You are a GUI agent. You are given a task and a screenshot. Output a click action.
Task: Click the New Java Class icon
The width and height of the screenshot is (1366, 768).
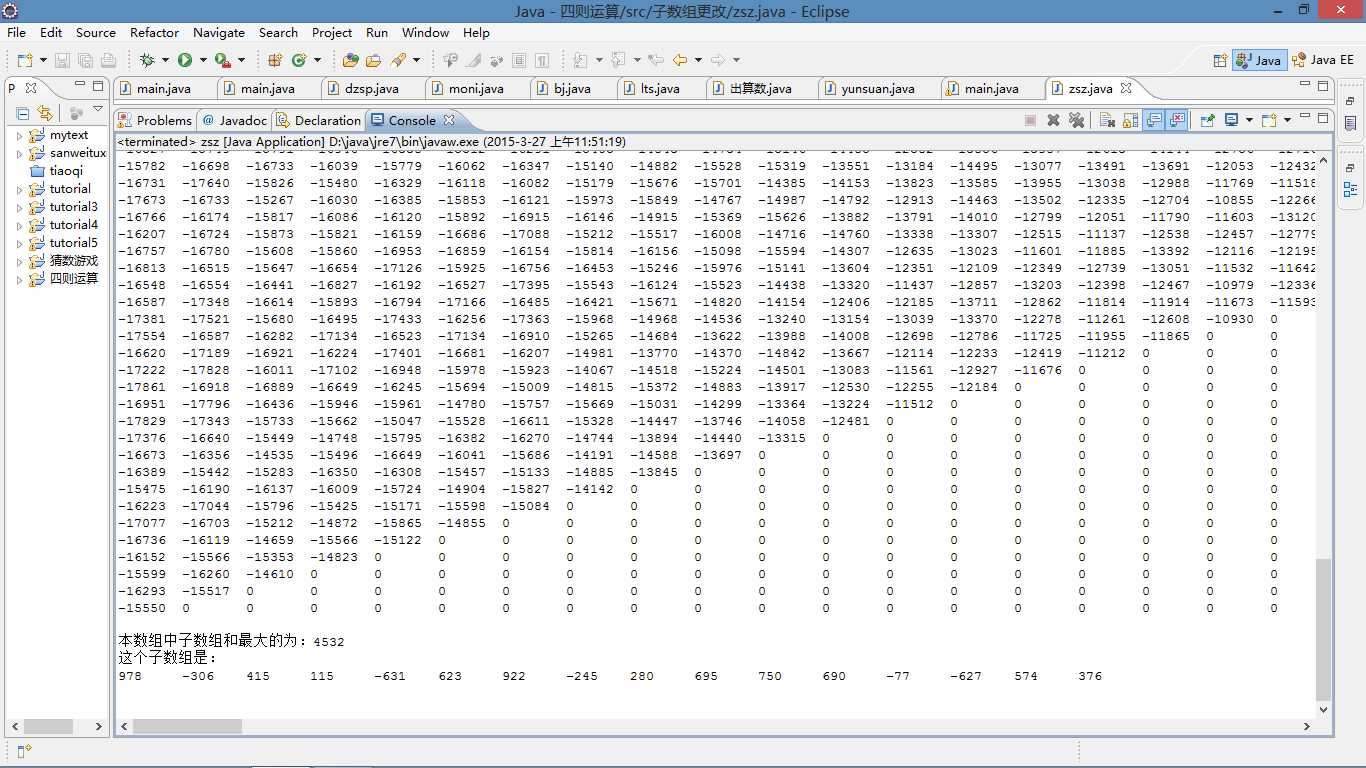298,60
